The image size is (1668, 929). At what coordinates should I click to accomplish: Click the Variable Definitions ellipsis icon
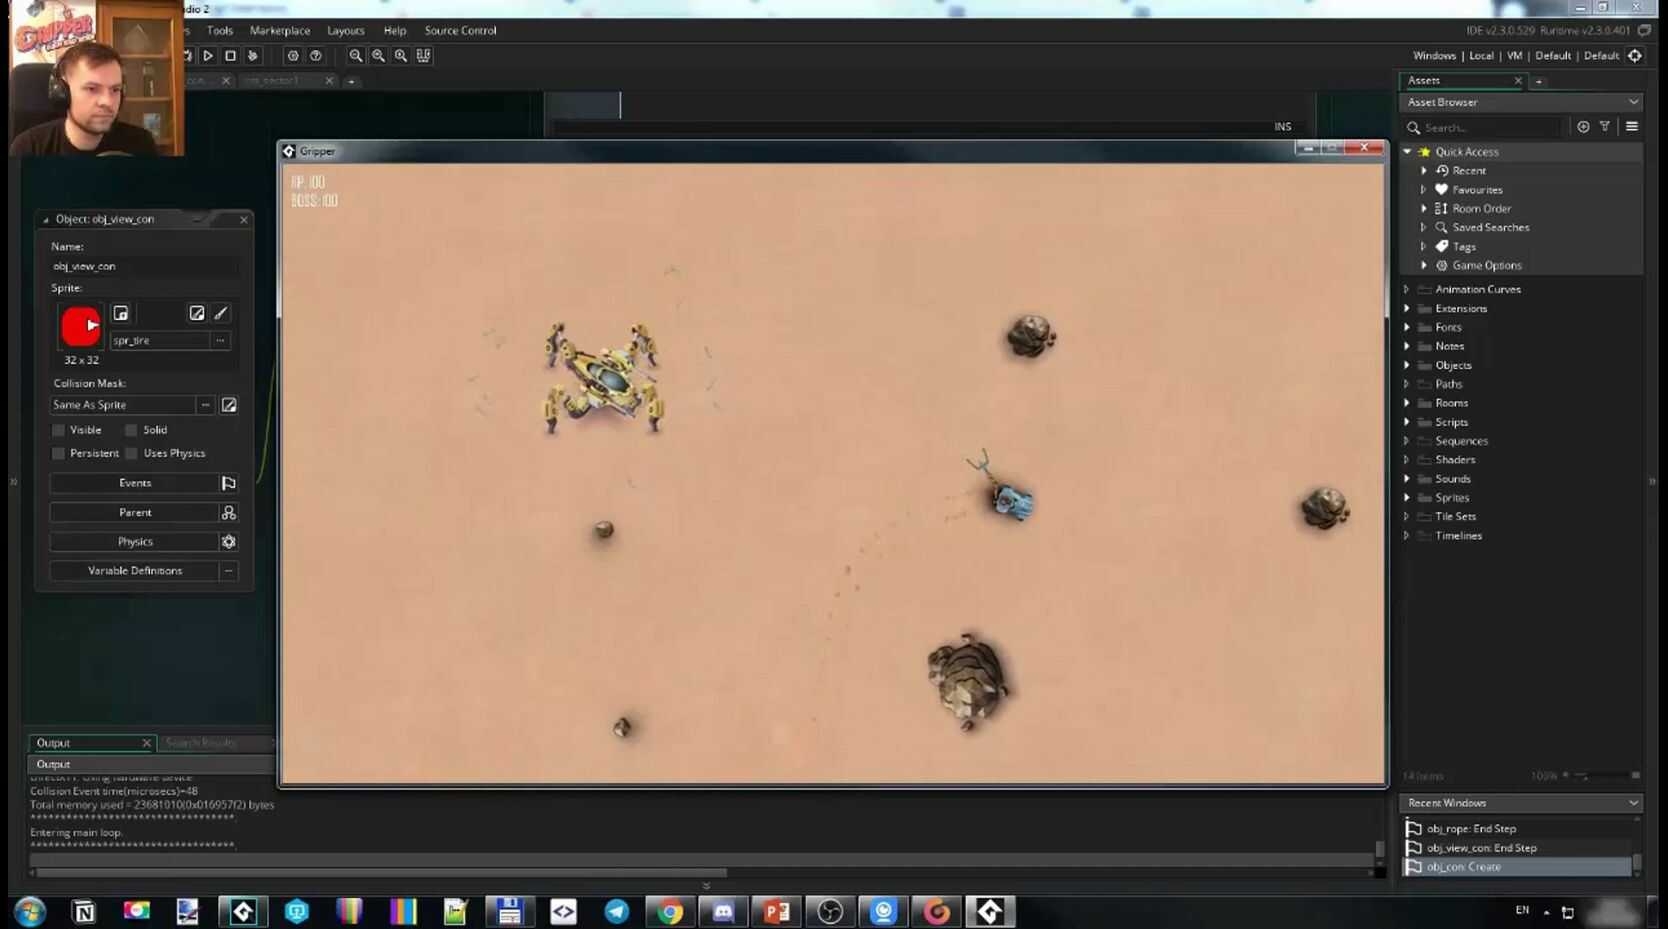pos(229,570)
